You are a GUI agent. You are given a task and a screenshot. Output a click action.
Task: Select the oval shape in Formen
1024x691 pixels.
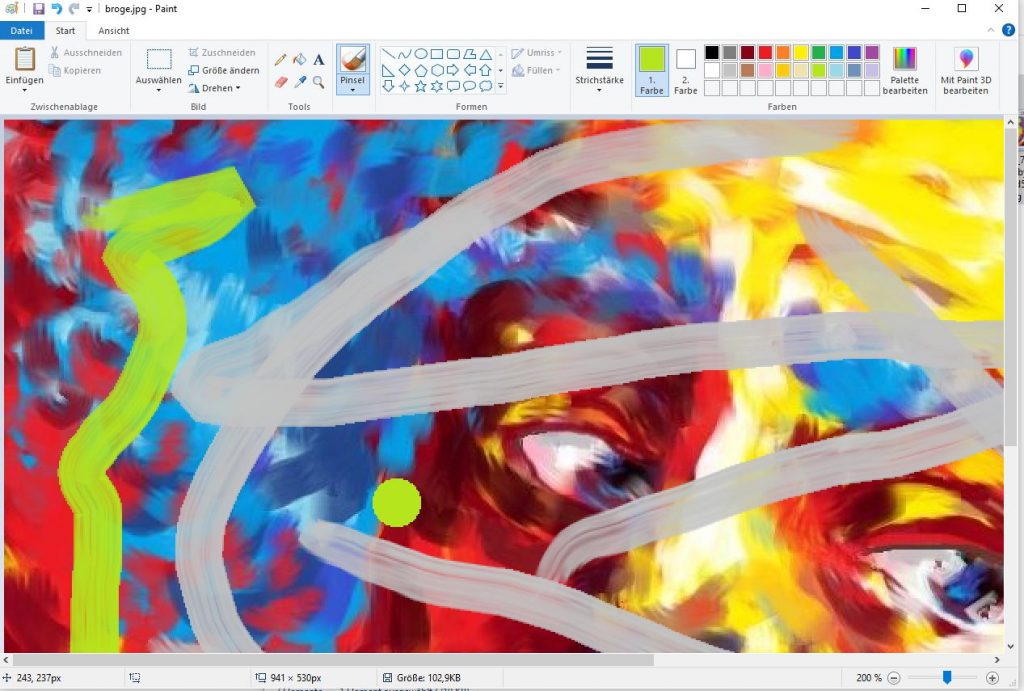coord(421,53)
